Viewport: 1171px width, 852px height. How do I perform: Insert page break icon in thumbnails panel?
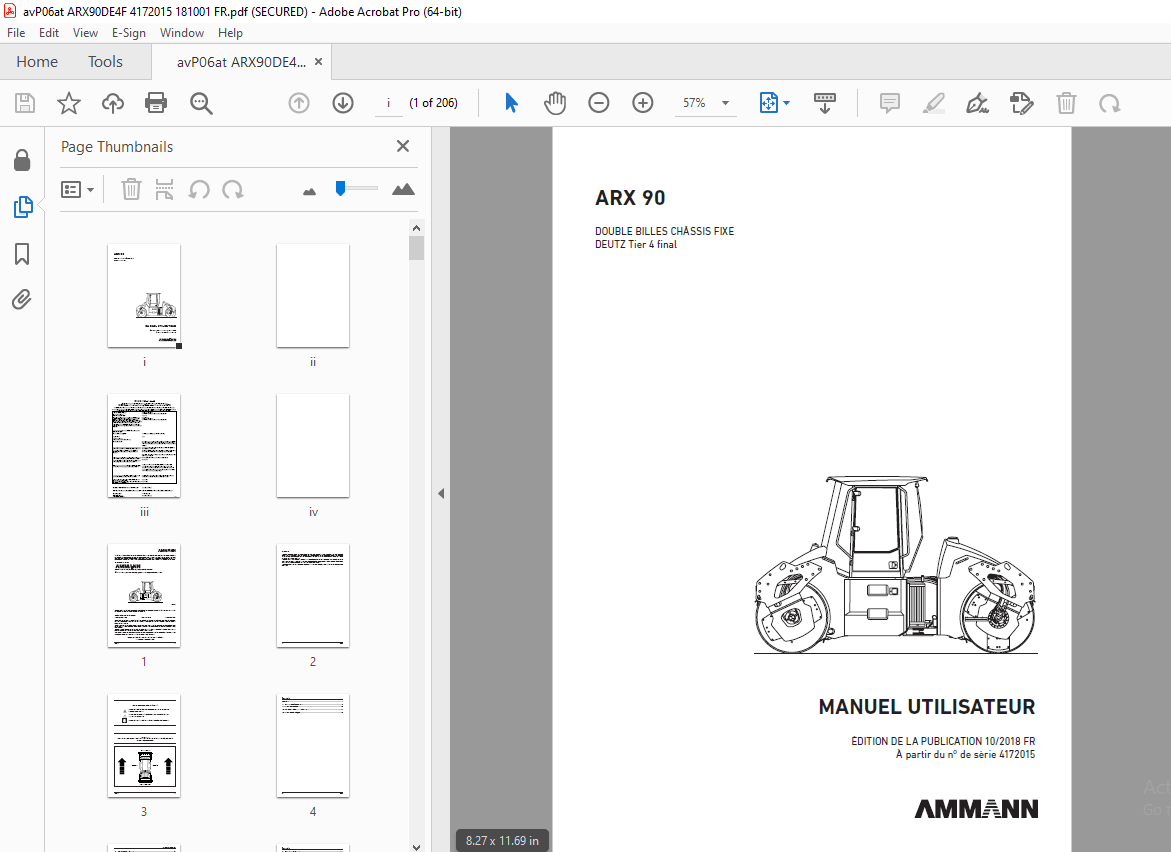click(164, 190)
